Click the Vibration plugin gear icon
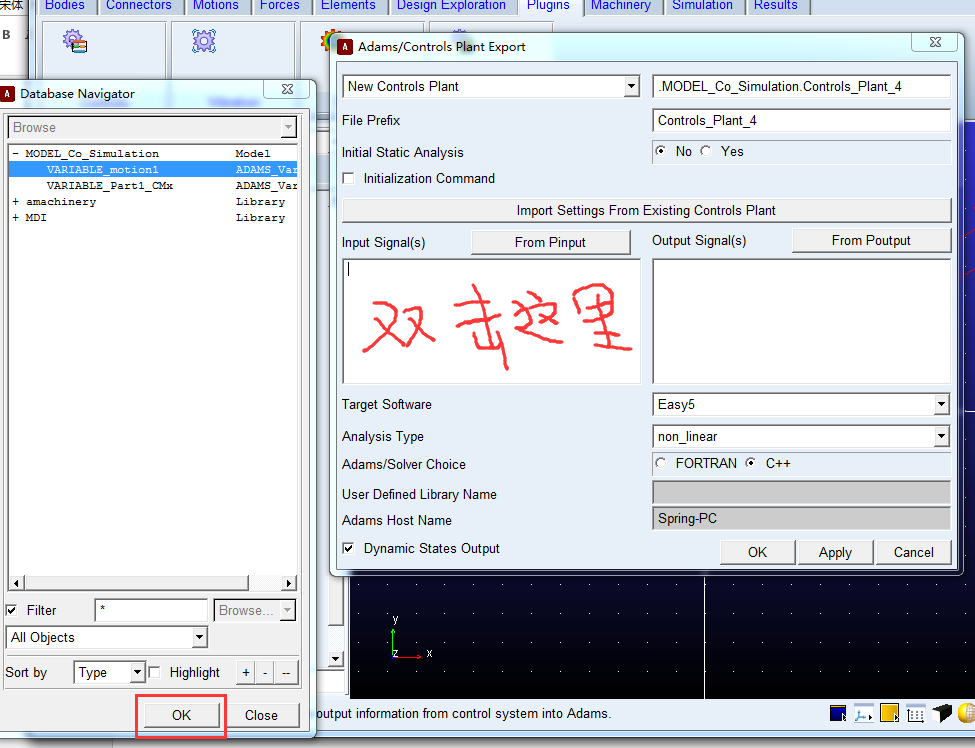 coord(203,41)
